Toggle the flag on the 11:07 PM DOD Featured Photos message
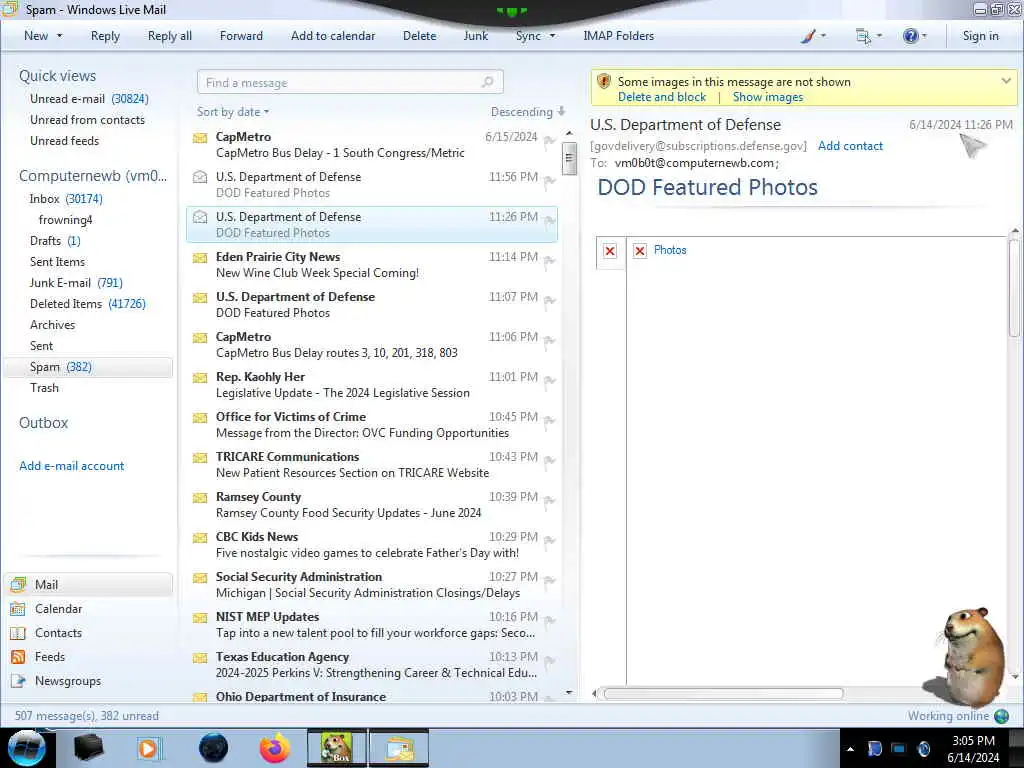Screen dimensions: 1024x768 (549, 301)
